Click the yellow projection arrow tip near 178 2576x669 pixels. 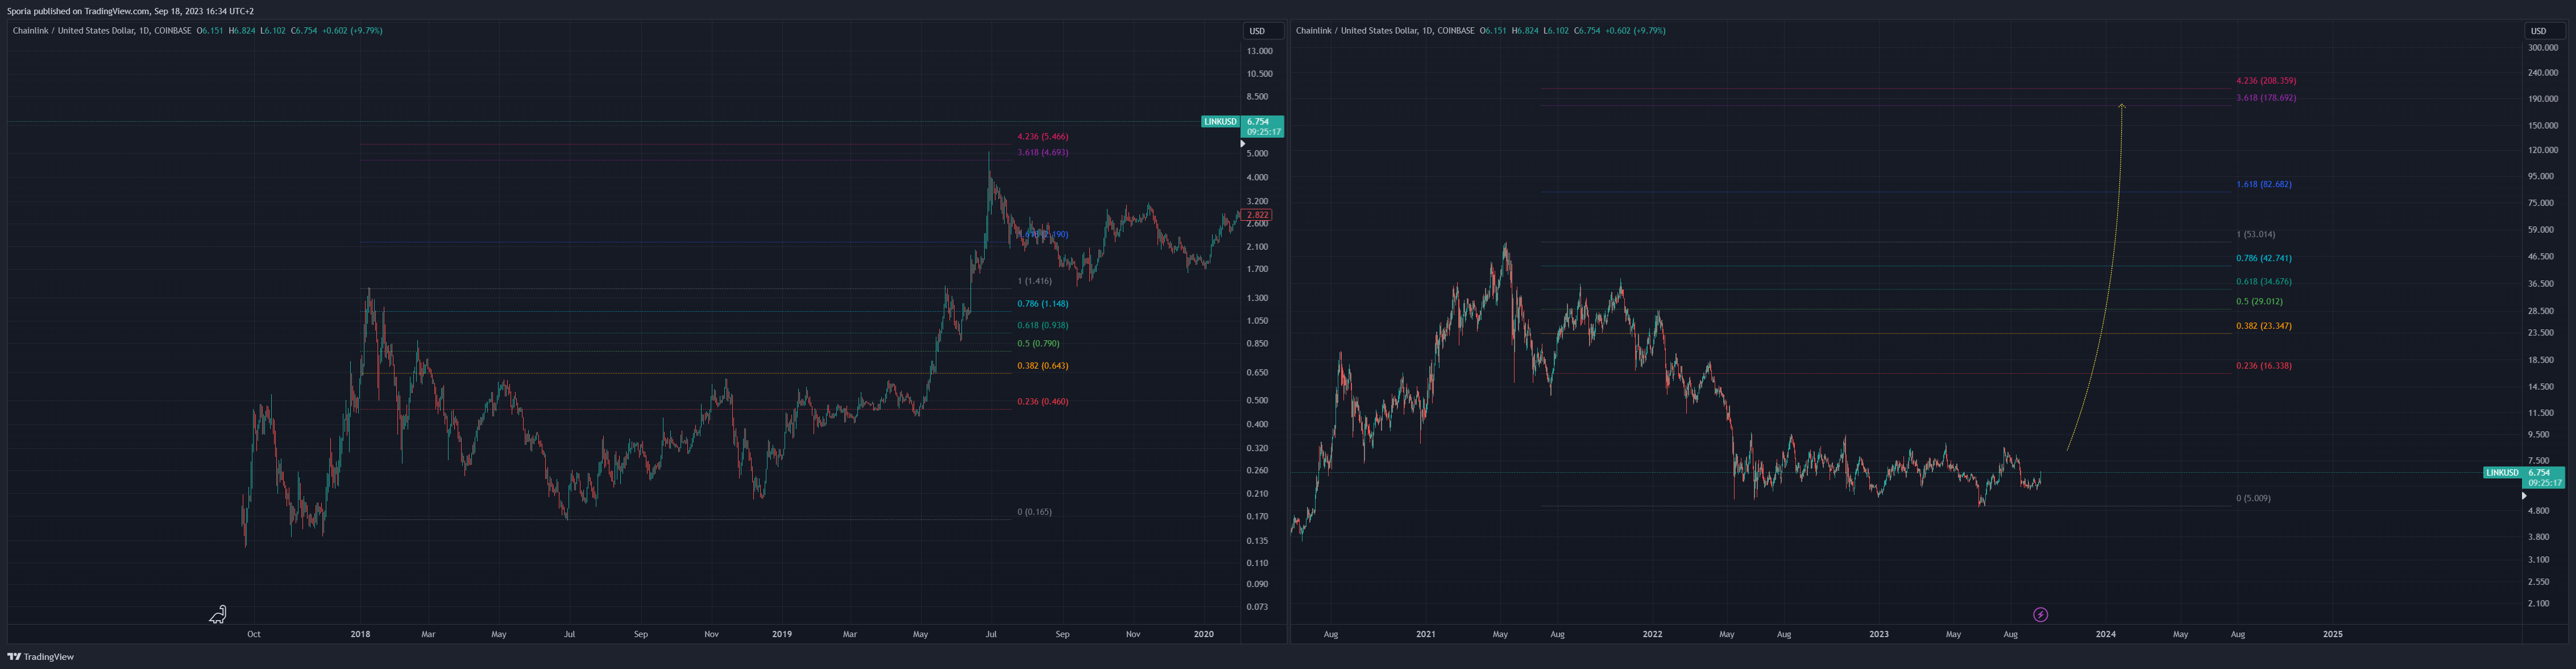click(2121, 105)
